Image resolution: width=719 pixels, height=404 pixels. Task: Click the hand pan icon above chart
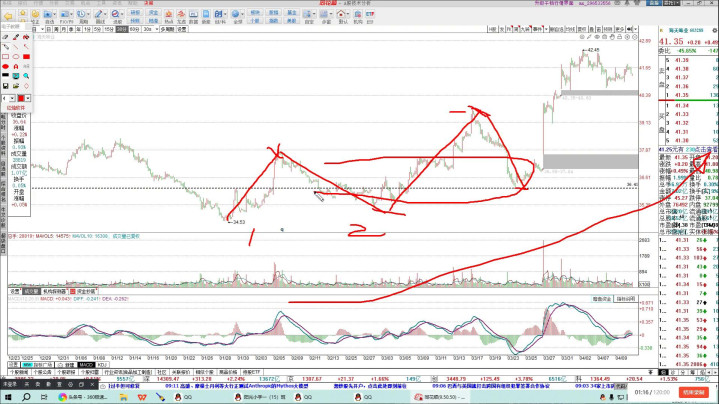612,37
